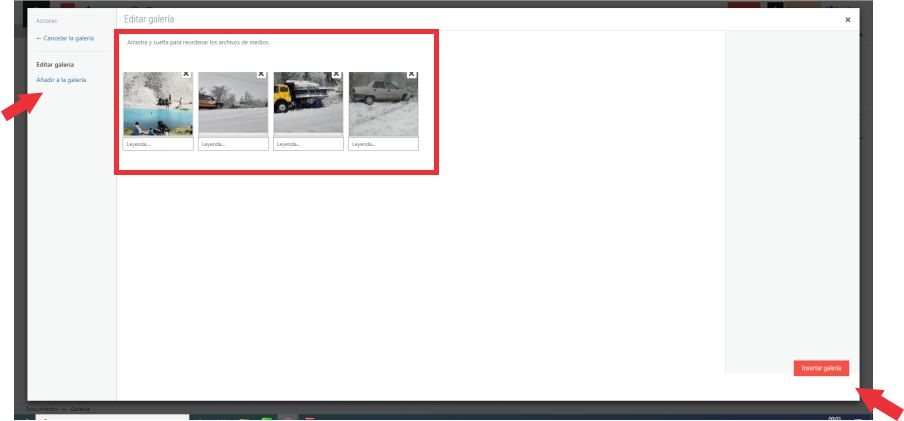Click caption field under yellow truck photo

[x=308, y=144]
